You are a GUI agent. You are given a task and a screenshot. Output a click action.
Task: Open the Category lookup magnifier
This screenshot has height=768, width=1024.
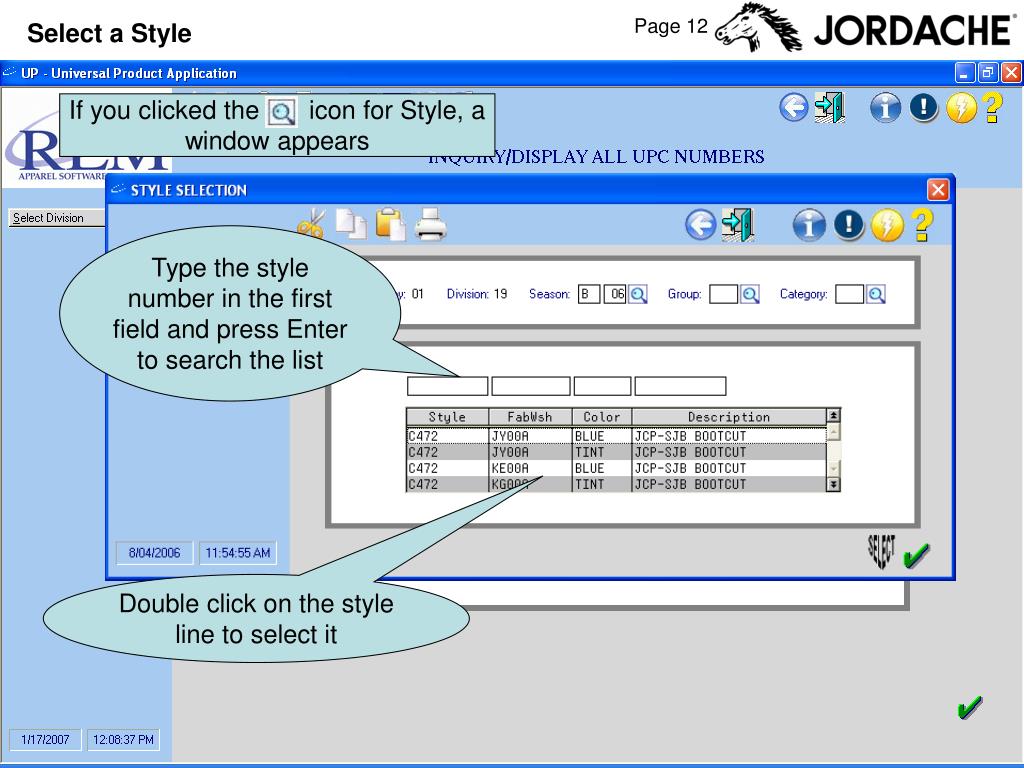click(876, 295)
